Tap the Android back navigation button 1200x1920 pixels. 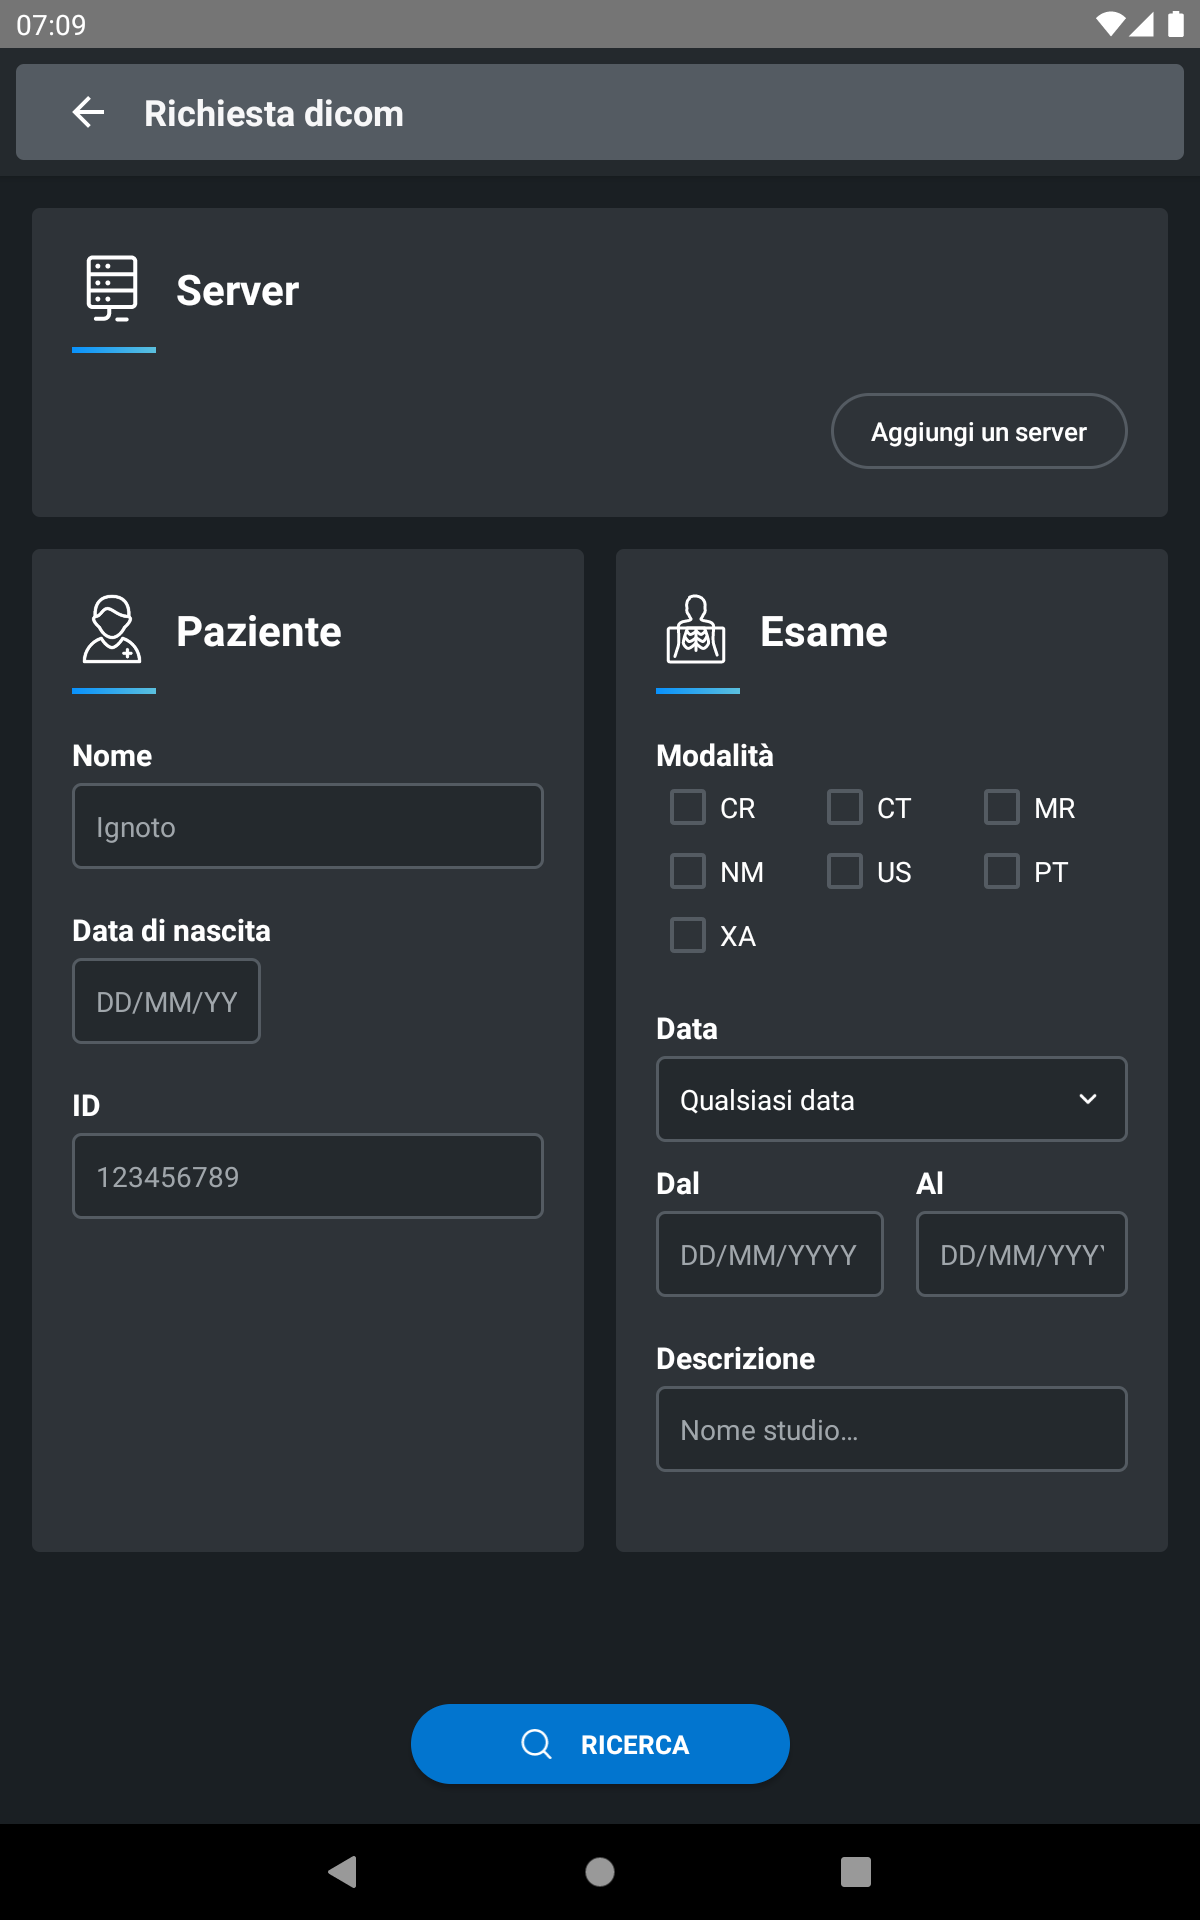click(x=343, y=1871)
